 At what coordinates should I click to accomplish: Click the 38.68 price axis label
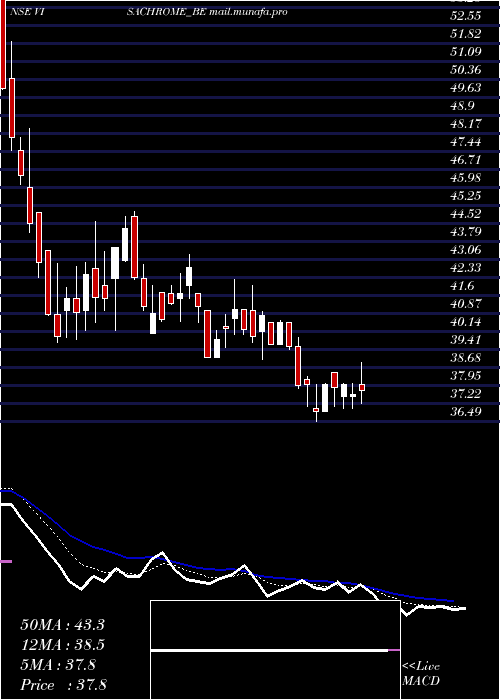tap(464, 358)
